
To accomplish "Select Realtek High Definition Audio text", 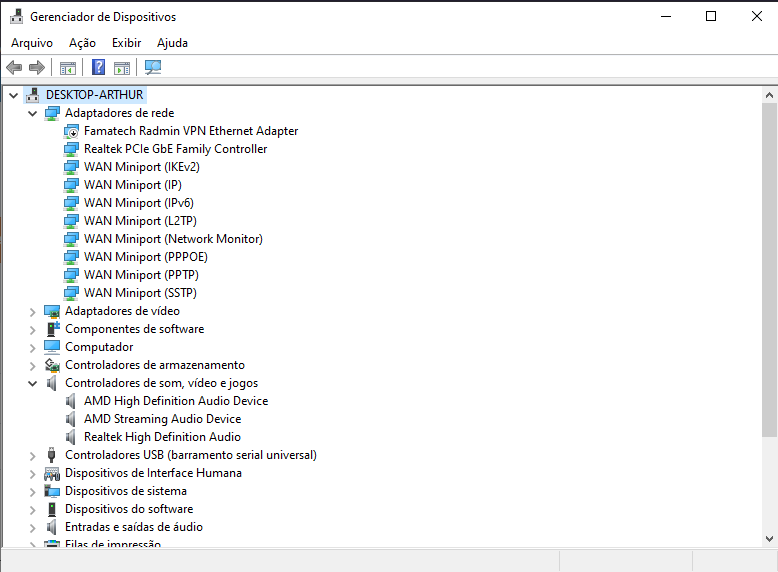I will coord(162,437).
